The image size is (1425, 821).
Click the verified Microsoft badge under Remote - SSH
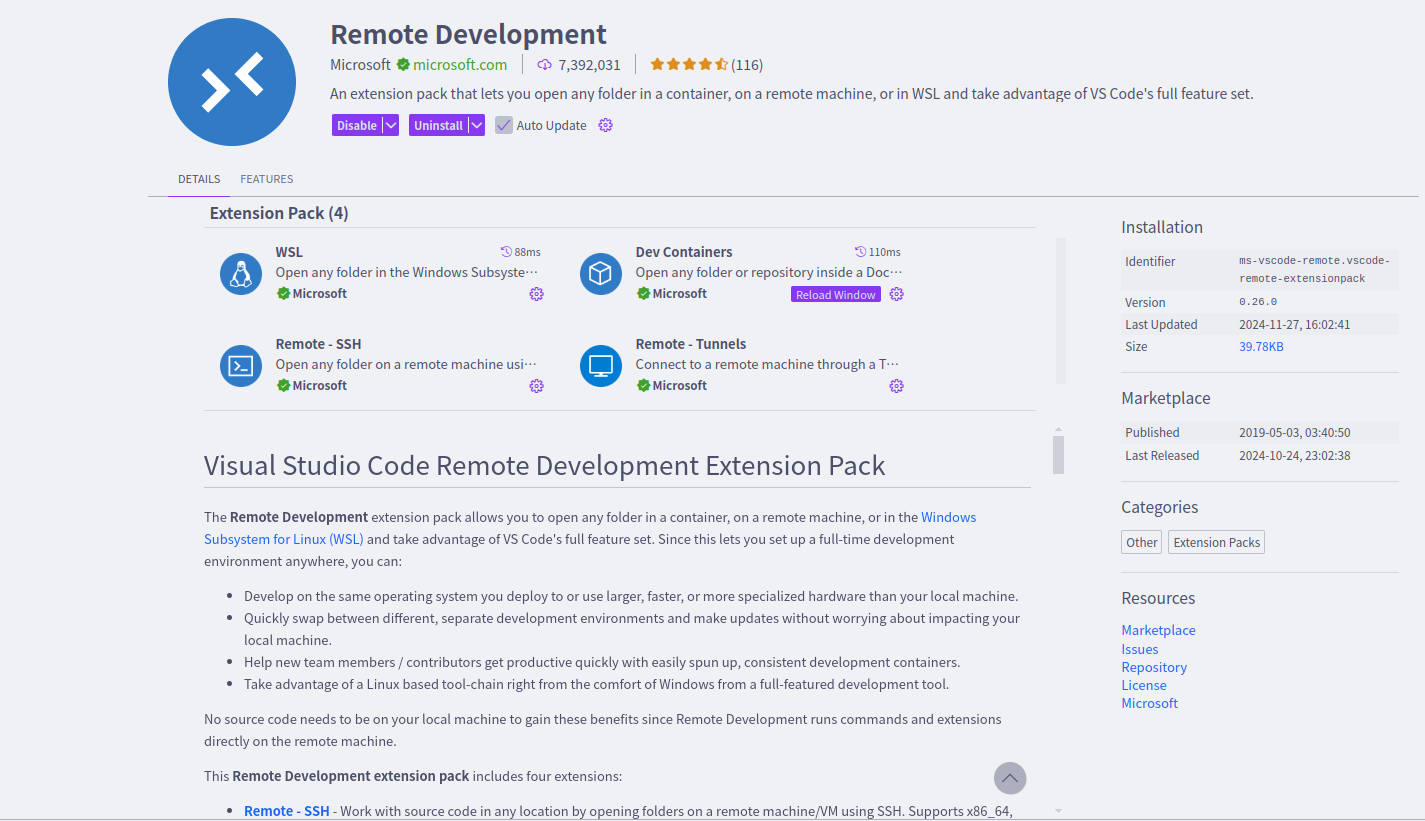(x=283, y=385)
